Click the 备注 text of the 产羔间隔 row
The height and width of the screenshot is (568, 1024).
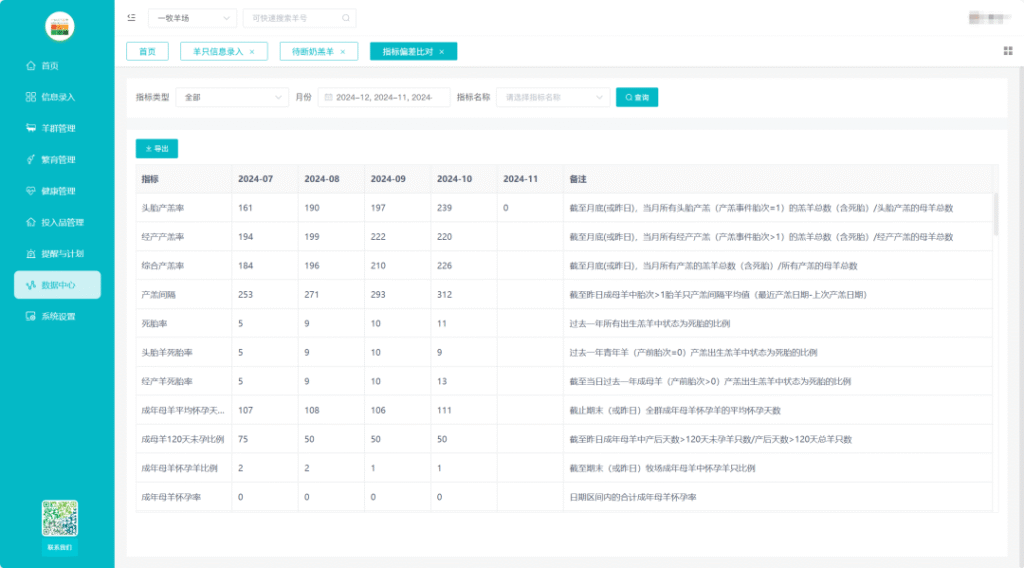click(718, 295)
